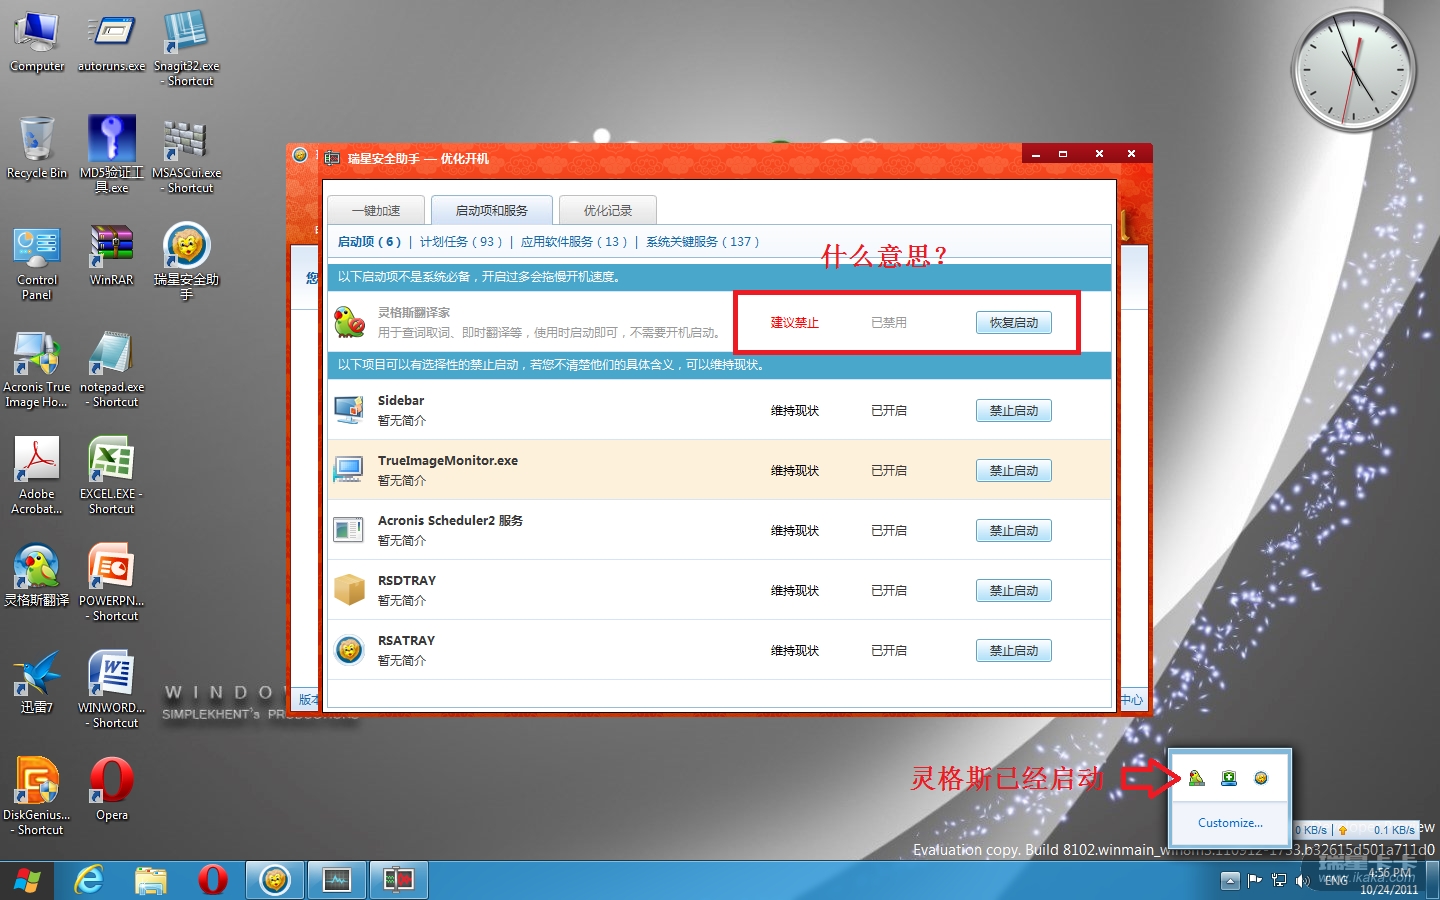The height and width of the screenshot is (900, 1440).
Task: Click the RSDTRAY box icon
Action: 349,590
